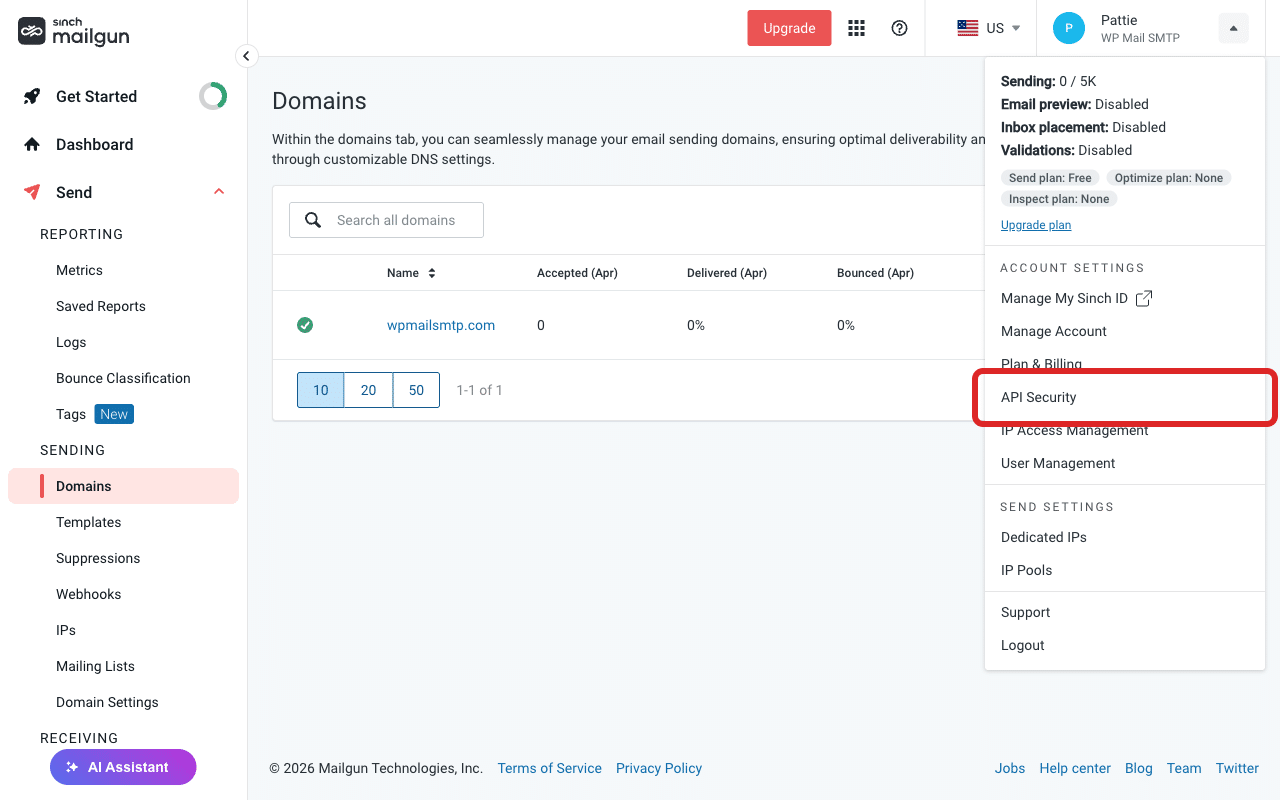The image size is (1280, 800).
Task: Click the Bounced (Apr) column header
Action: [x=875, y=273]
